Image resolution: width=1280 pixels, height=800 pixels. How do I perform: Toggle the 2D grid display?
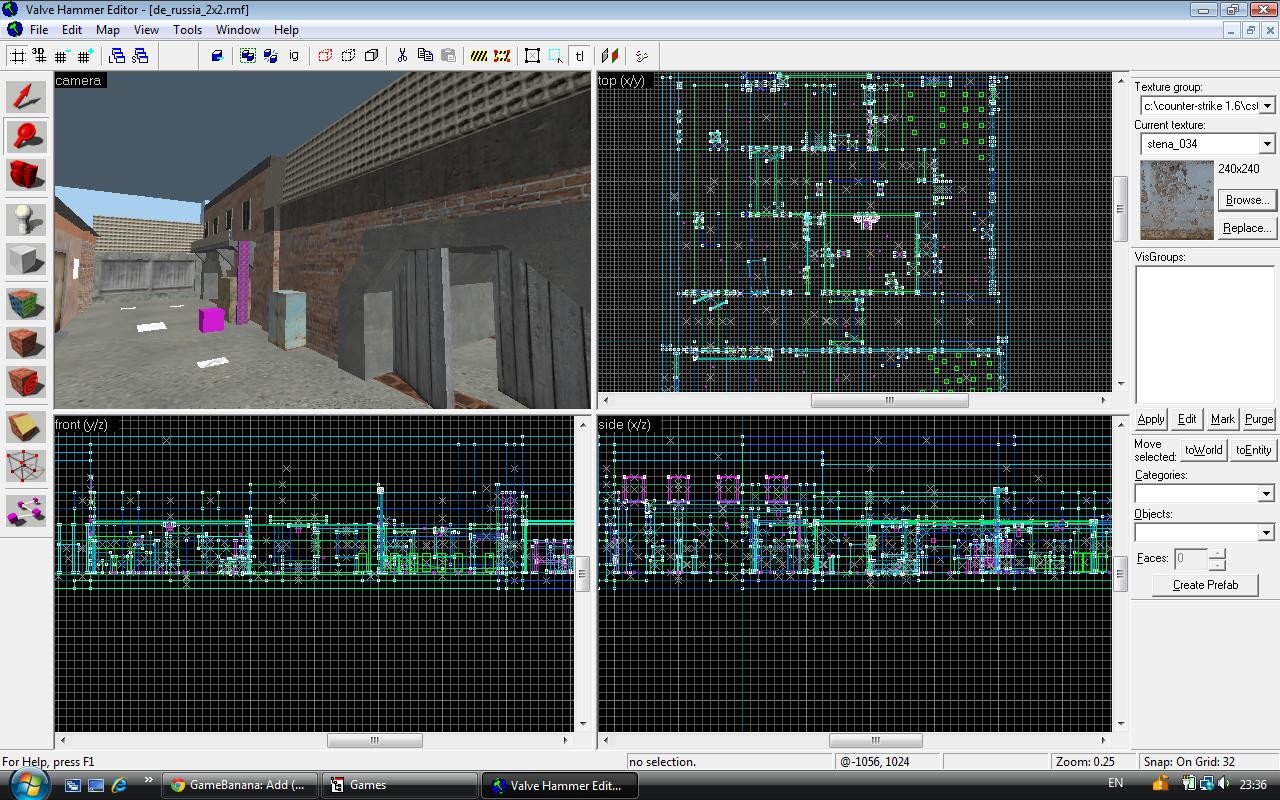point(18,56)
